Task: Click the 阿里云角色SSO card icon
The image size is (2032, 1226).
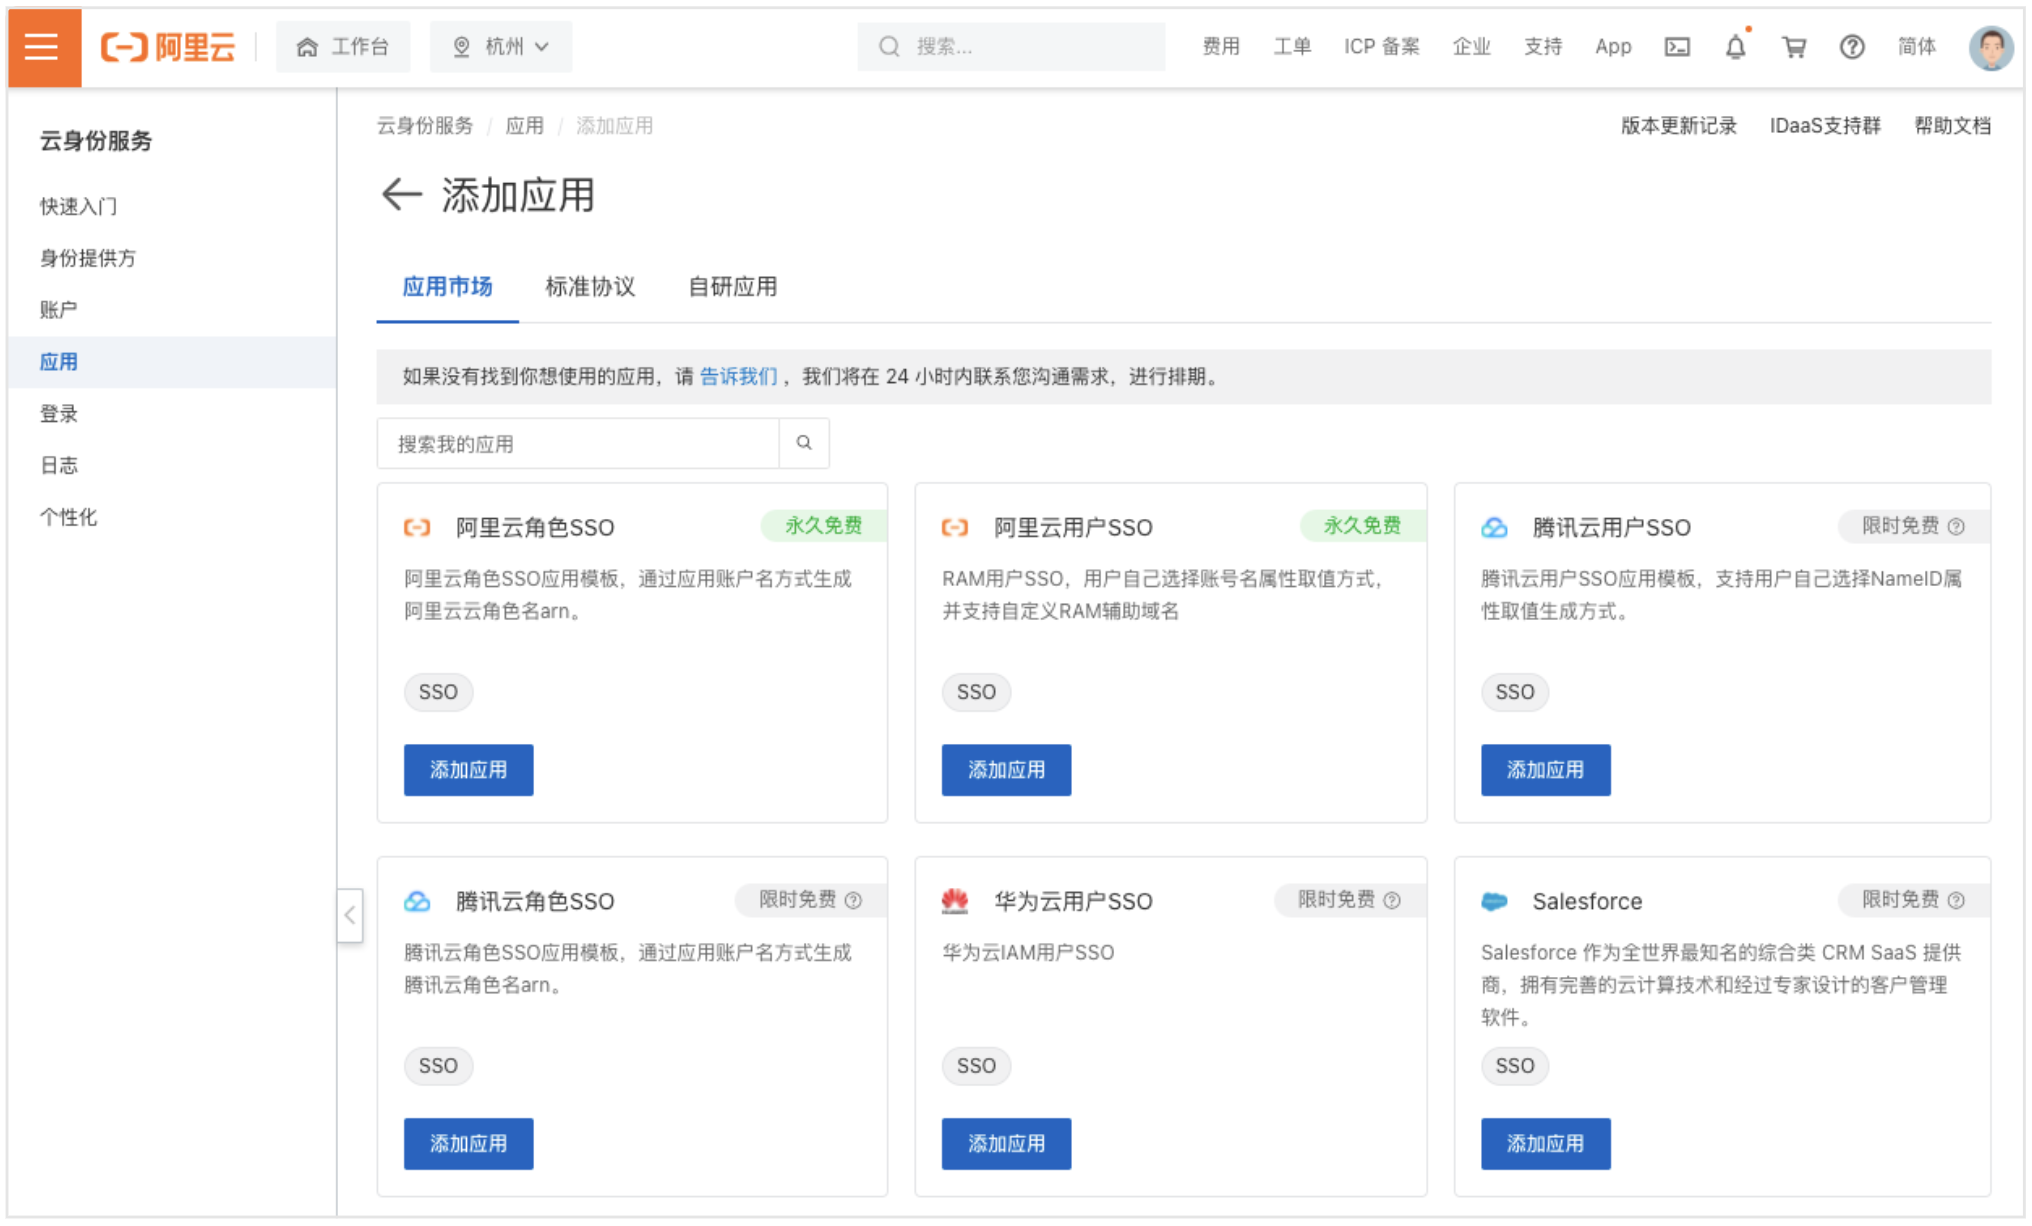Action: click(417, 528)
